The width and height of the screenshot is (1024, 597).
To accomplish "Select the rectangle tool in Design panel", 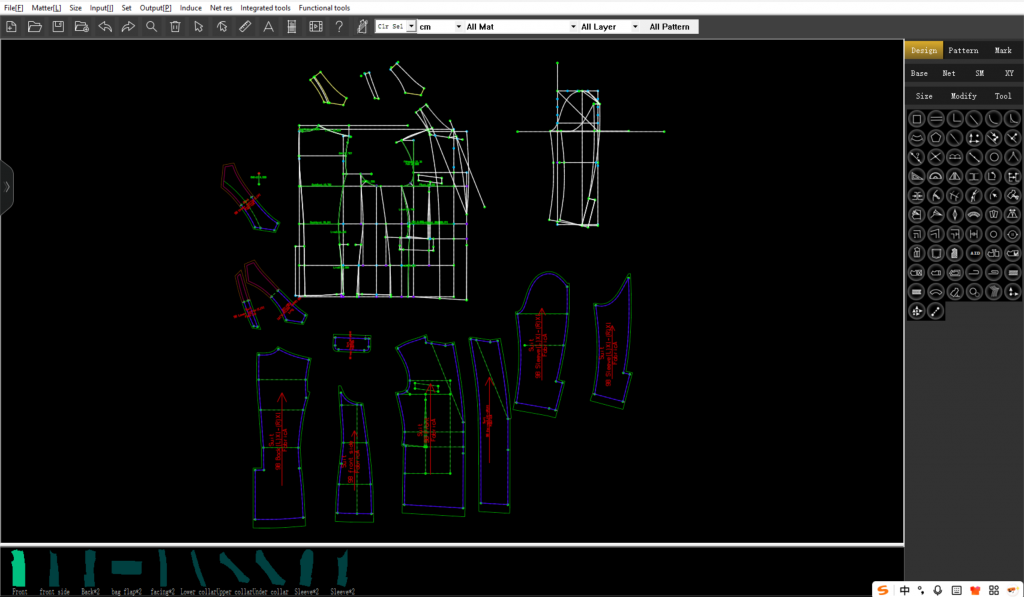I will click(916, 119).
